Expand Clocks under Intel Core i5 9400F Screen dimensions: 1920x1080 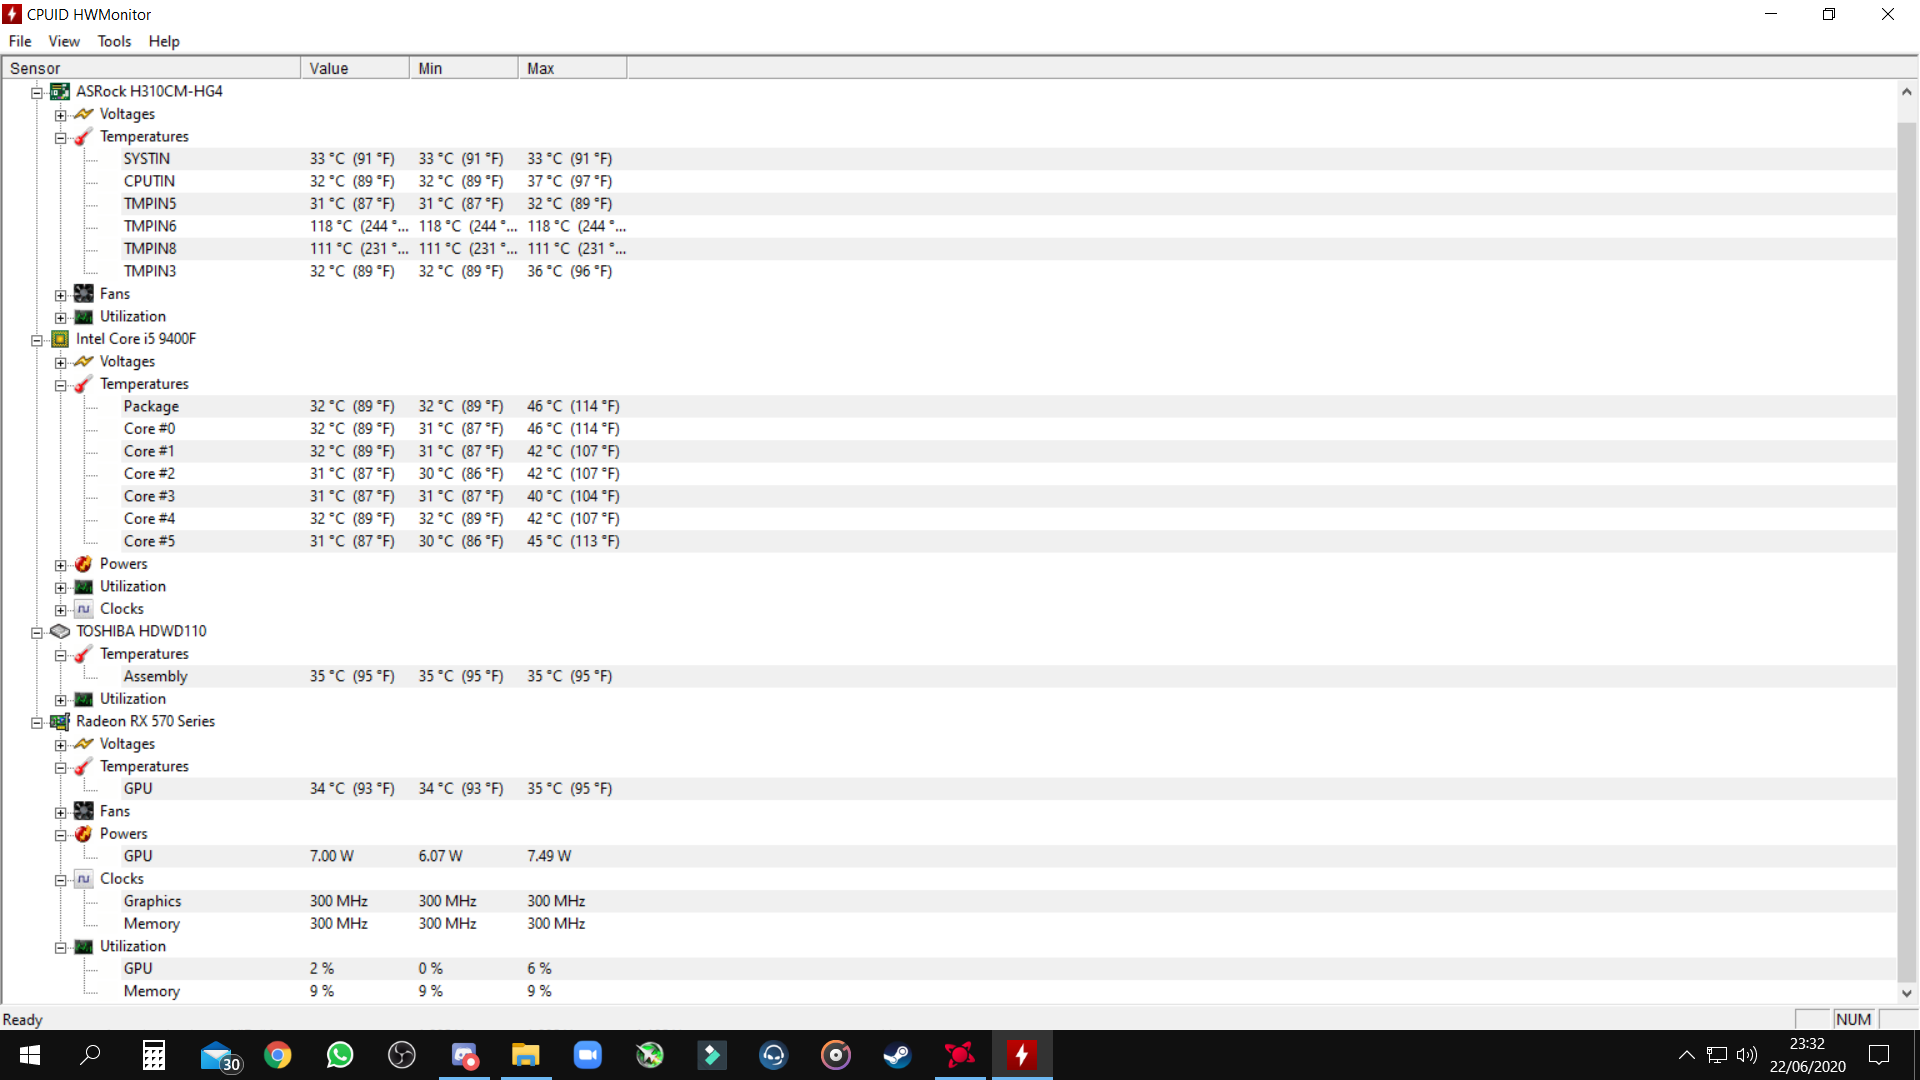(x=61, y=610)
